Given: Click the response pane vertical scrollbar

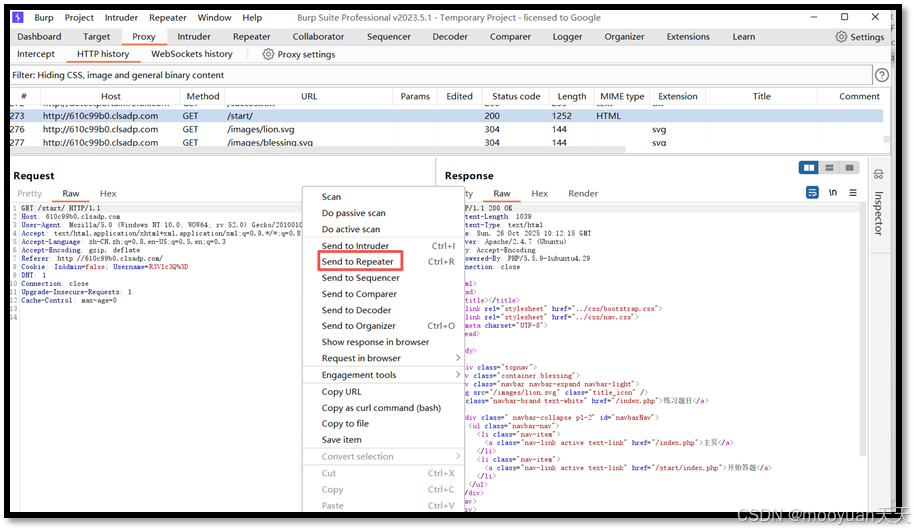Looking at the screenshot, I should tap(862, 330).
